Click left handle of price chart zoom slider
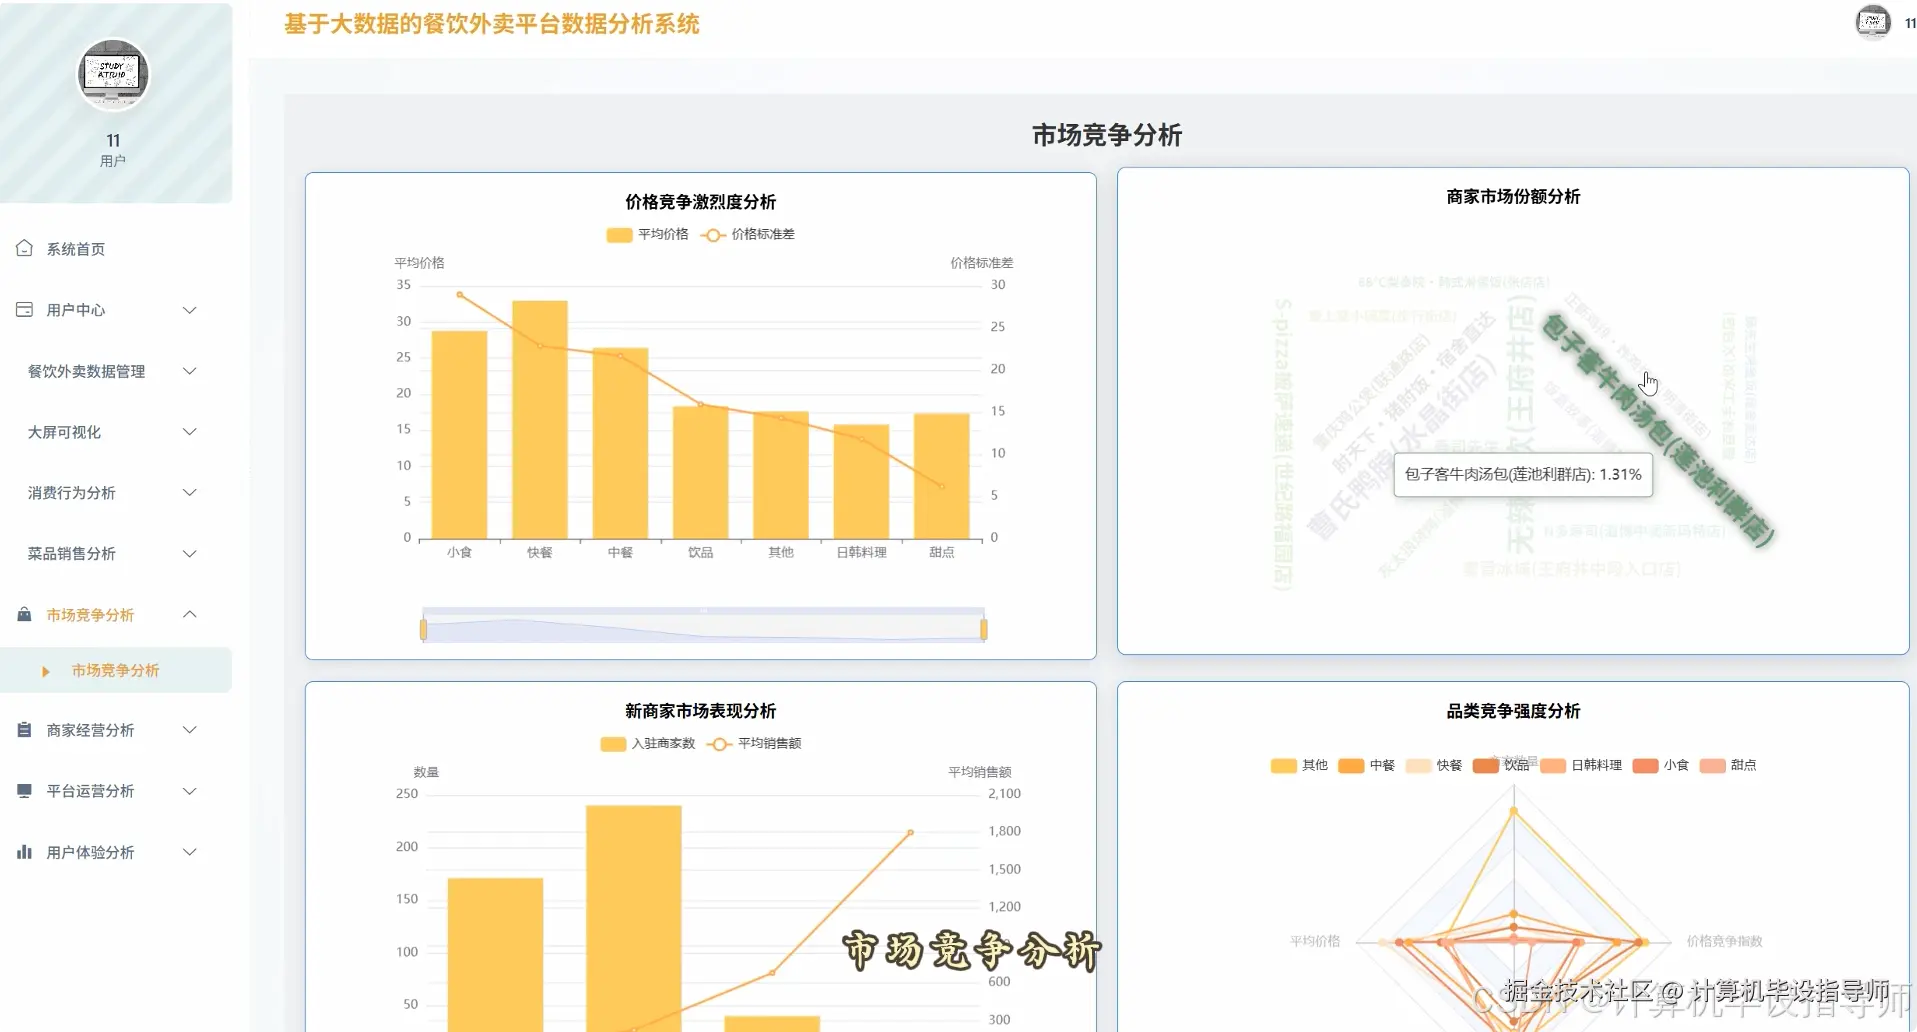The image size is (1917, 1032). (424, 629)
